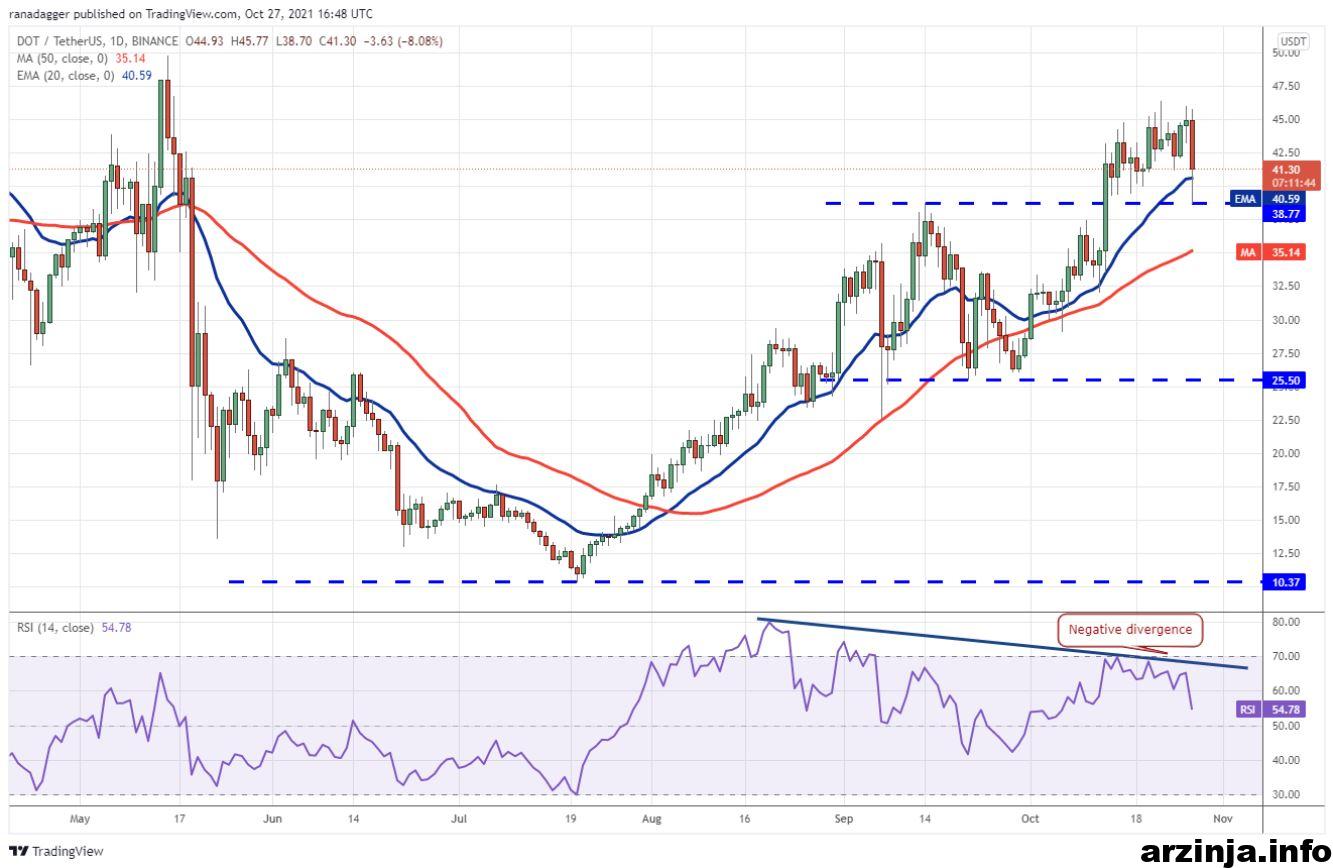
Task: Select the Negative divergence annotation box
Action: pos(1130,630)
